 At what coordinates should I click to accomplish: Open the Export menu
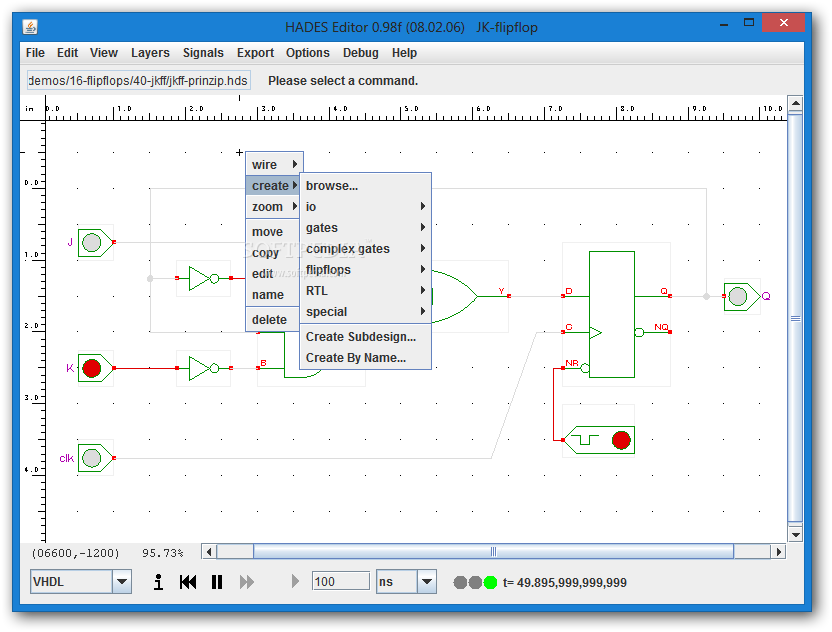click(x=255, y=53)
